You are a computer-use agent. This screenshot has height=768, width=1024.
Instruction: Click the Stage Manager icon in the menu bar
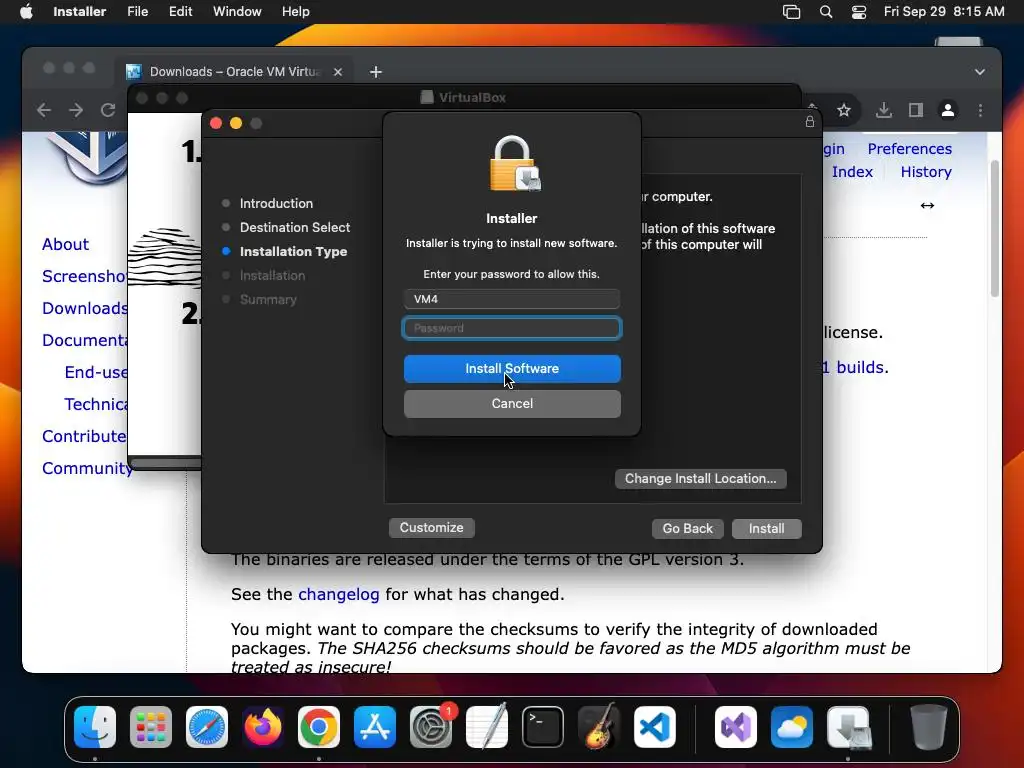(x=792, y=12)
